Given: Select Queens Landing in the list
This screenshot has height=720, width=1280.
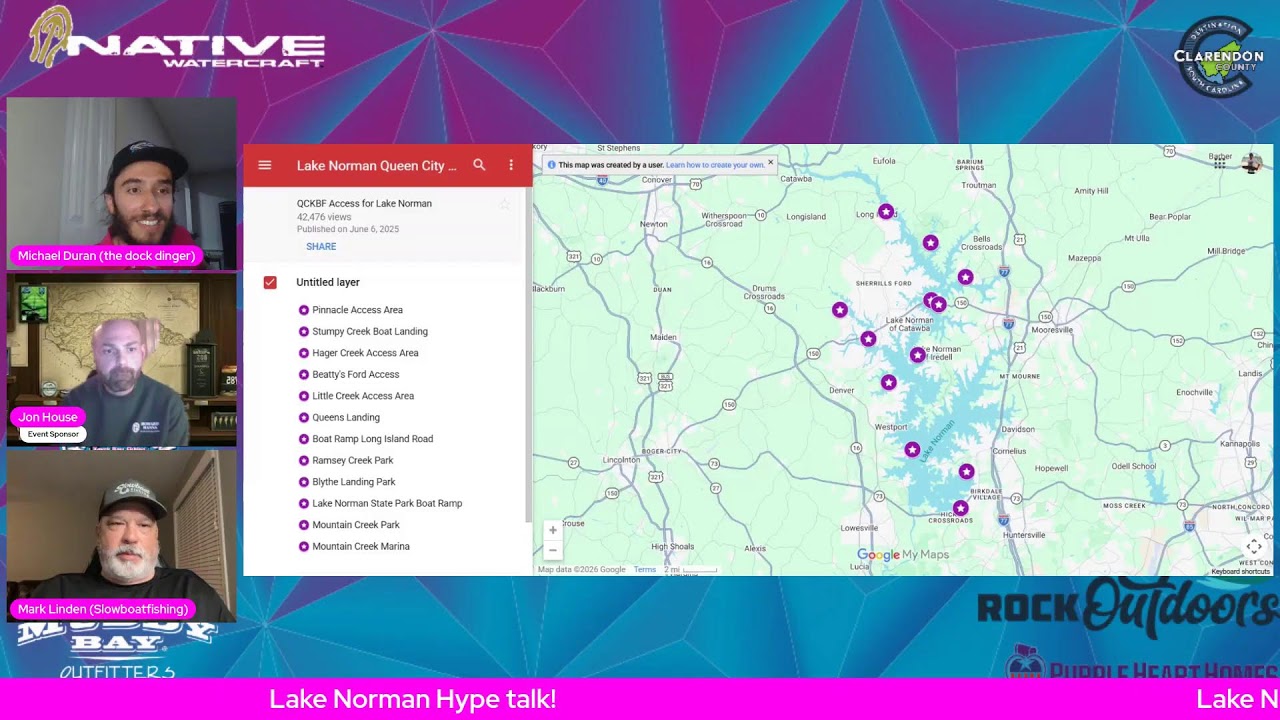Looking at the screenshot, I should pos(346,418).
